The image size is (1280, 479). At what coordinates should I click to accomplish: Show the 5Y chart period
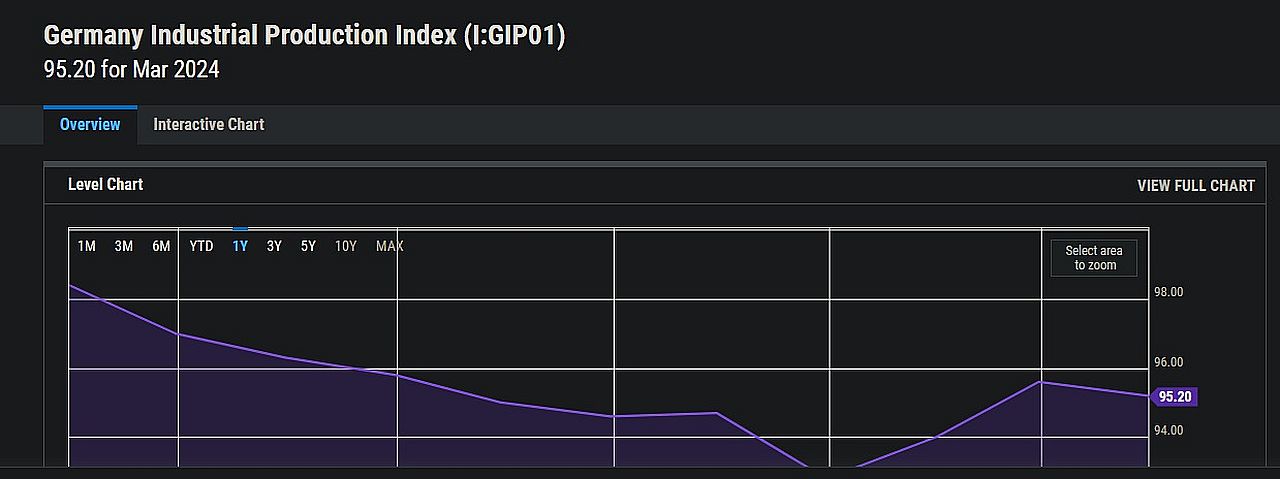[x=308, y=246]
